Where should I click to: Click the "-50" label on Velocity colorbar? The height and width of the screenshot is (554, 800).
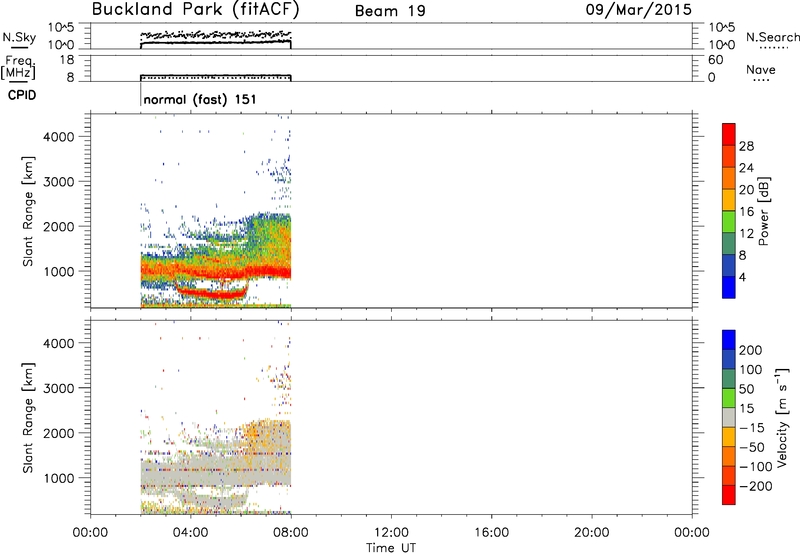coord(752,447)
